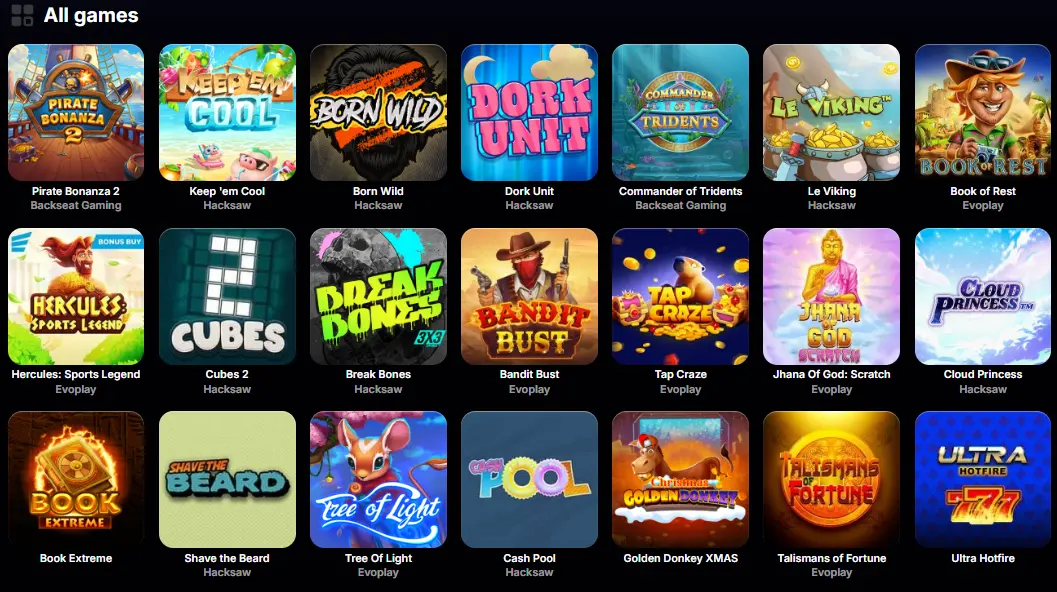Click the Book Extreme game thumbnail
The width and height of the screenshot is (1057, 592).
pyautogui.click(x=76, y=479)
